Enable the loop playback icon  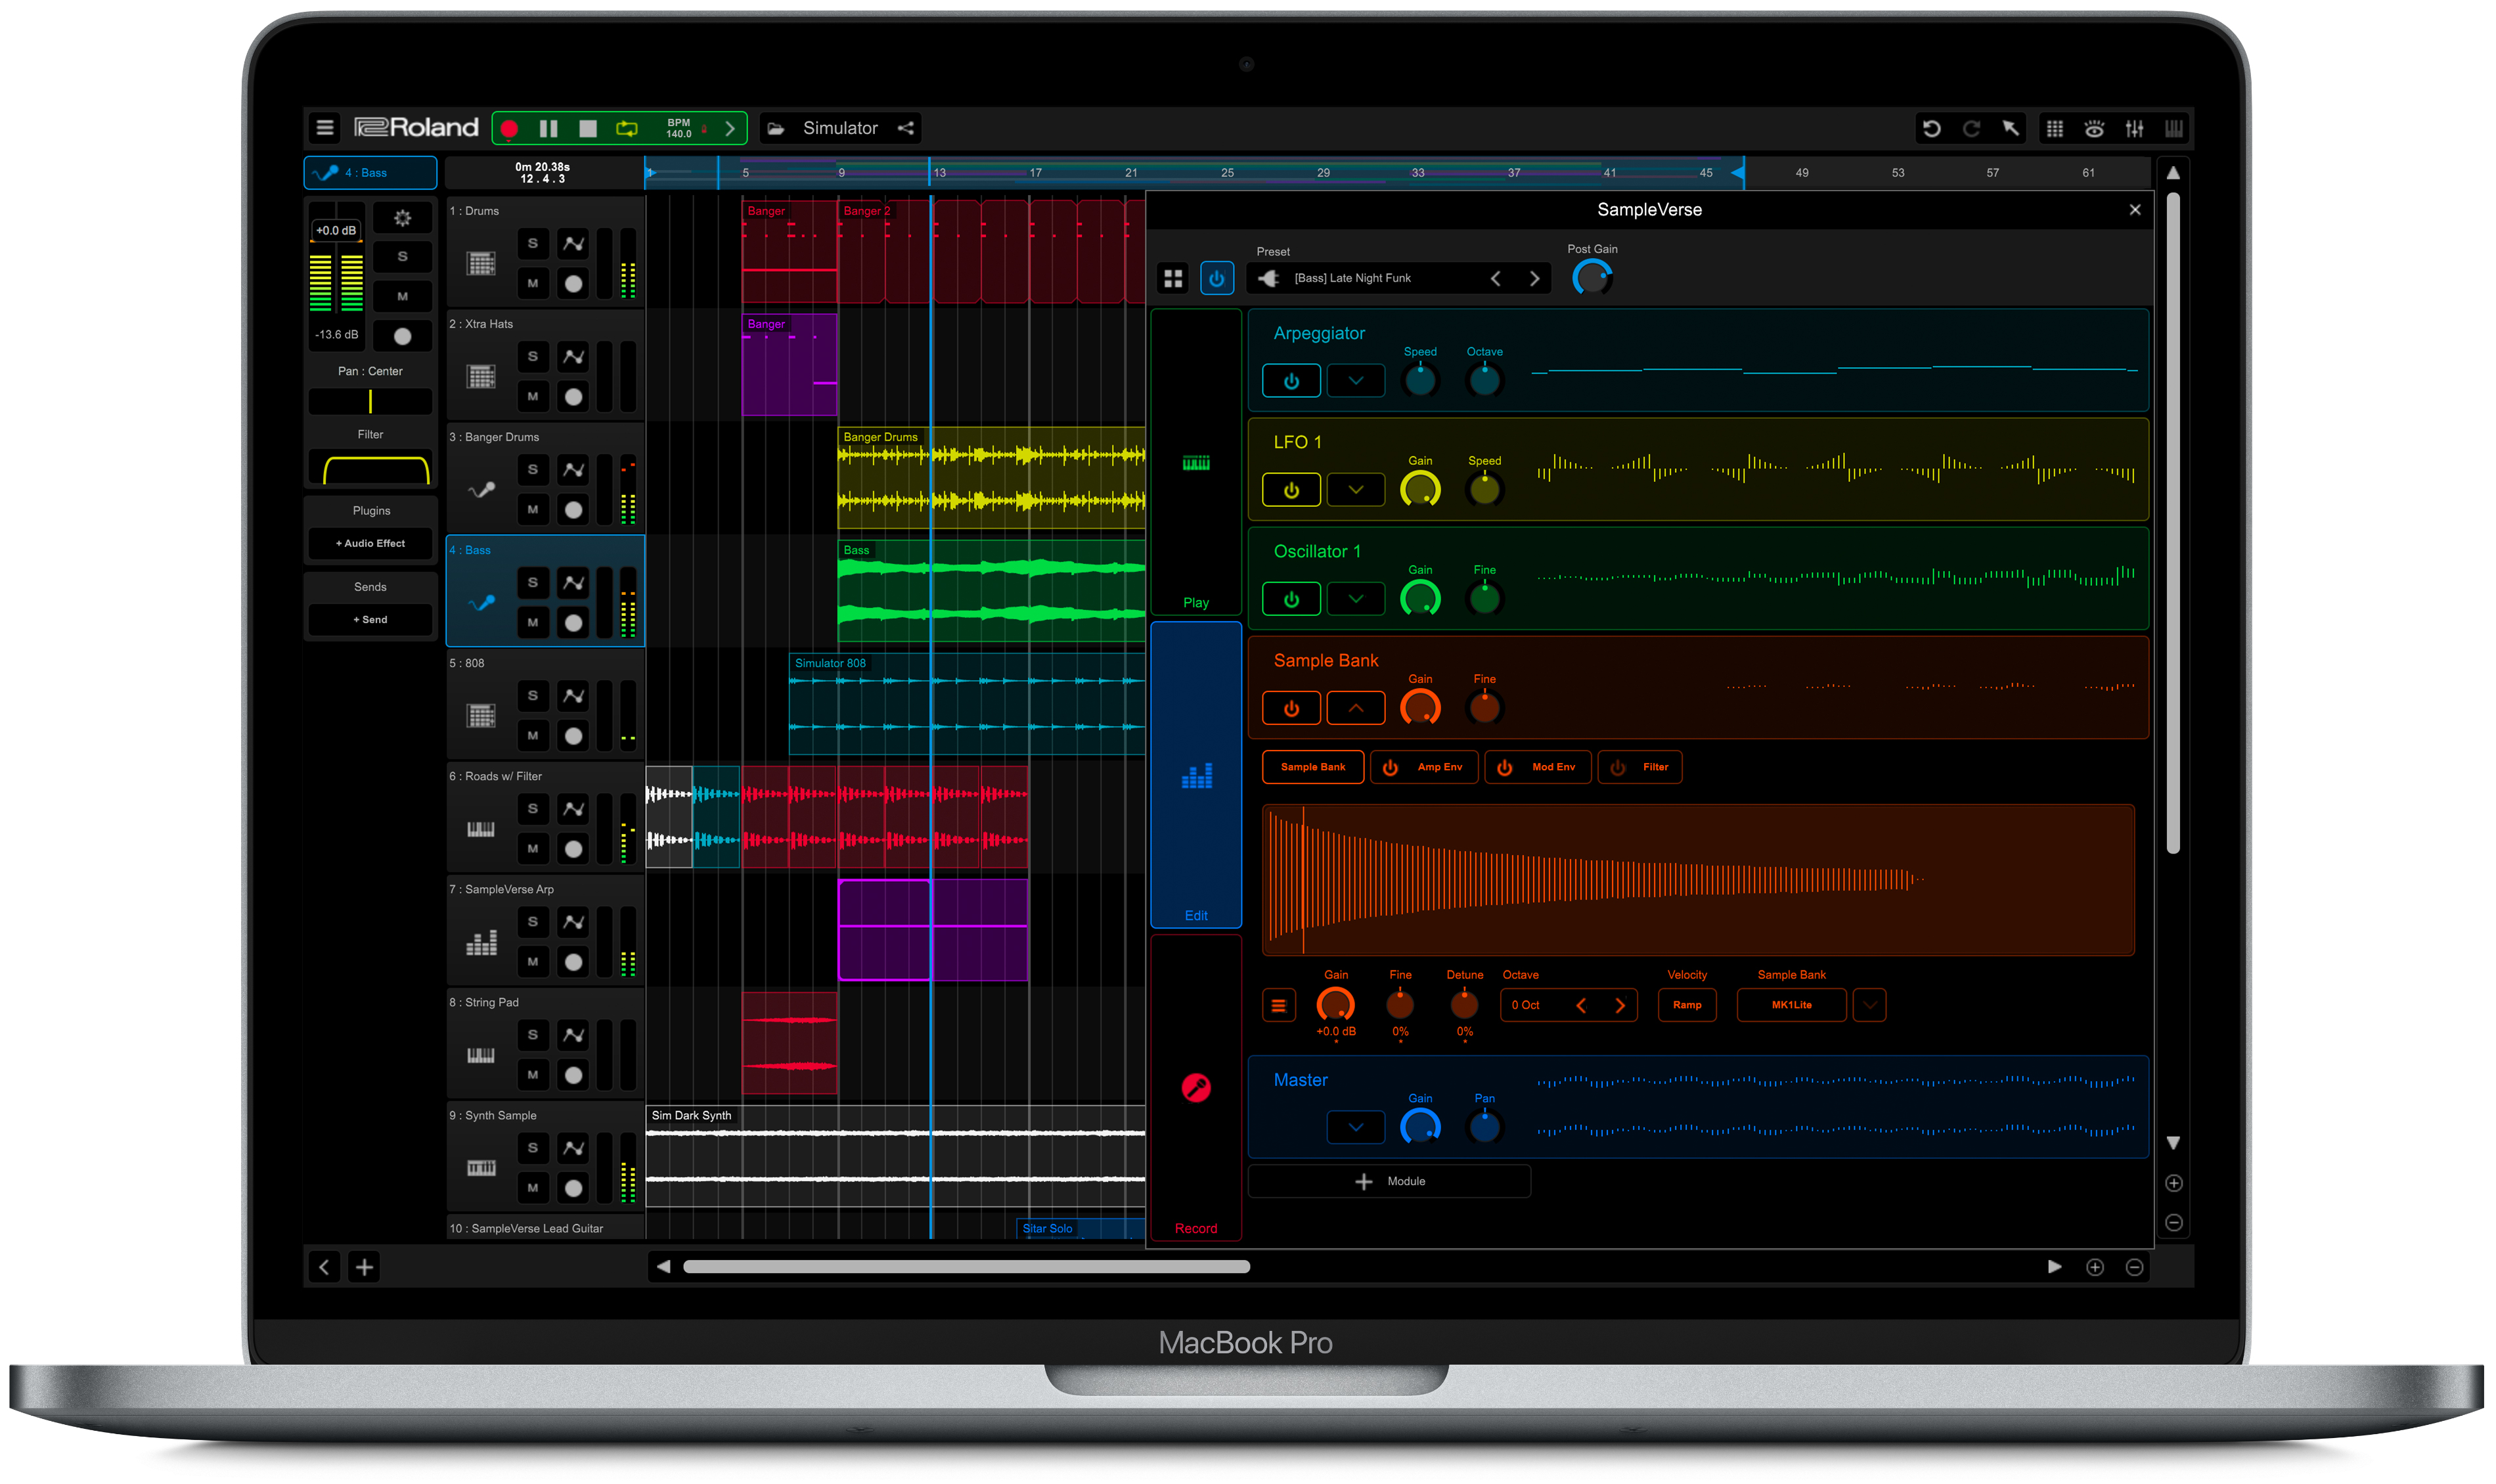pyautogui.click(x=627, y=128)
